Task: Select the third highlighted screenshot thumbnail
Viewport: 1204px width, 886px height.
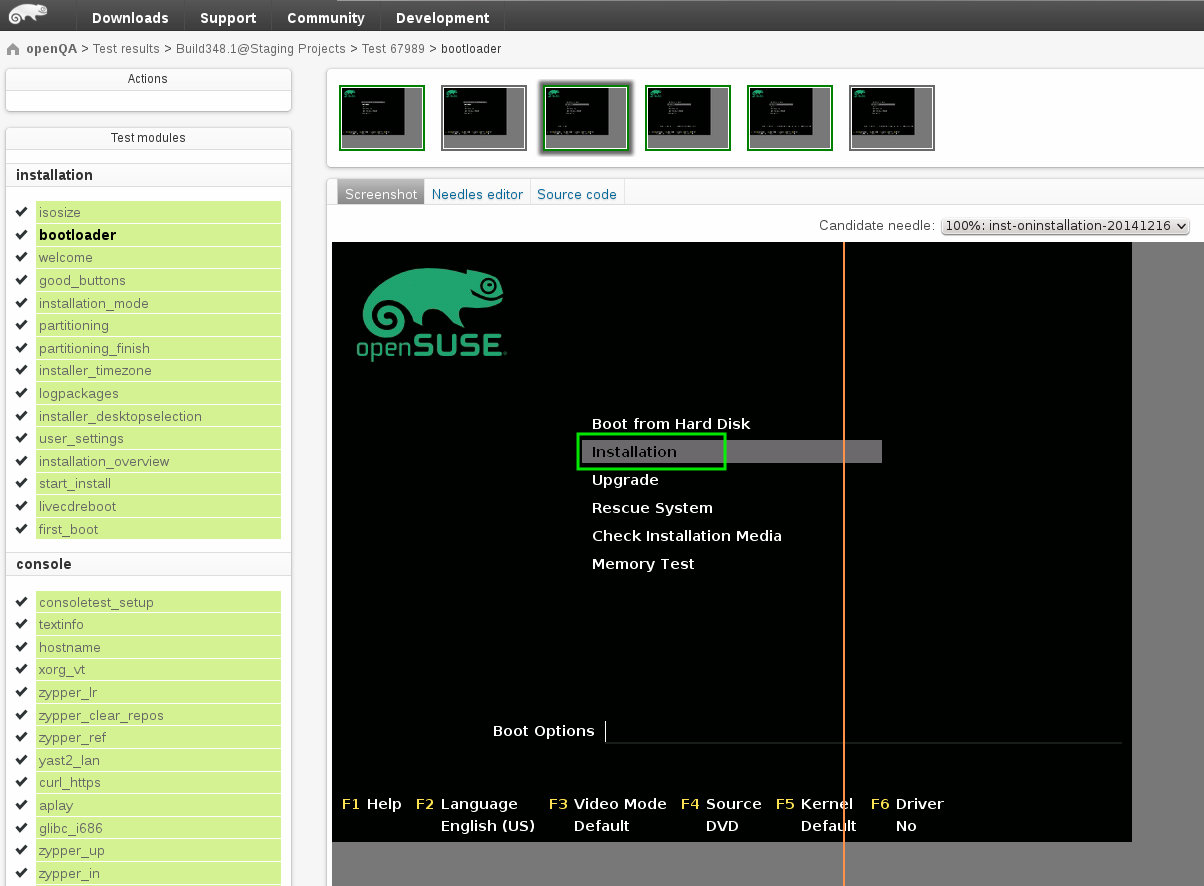Action: tap(586, 118)
